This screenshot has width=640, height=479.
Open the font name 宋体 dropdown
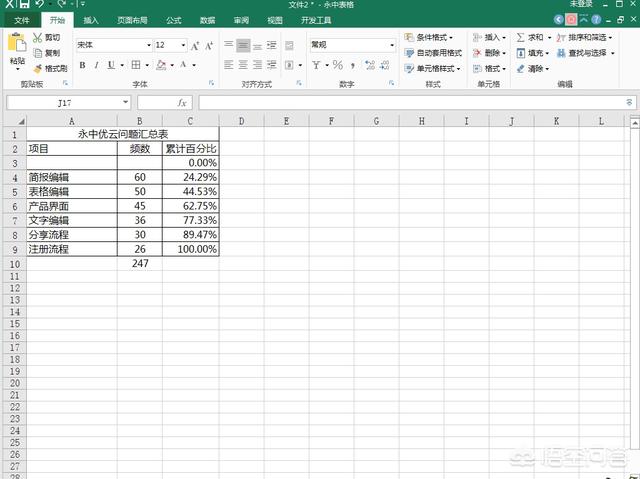149,45
